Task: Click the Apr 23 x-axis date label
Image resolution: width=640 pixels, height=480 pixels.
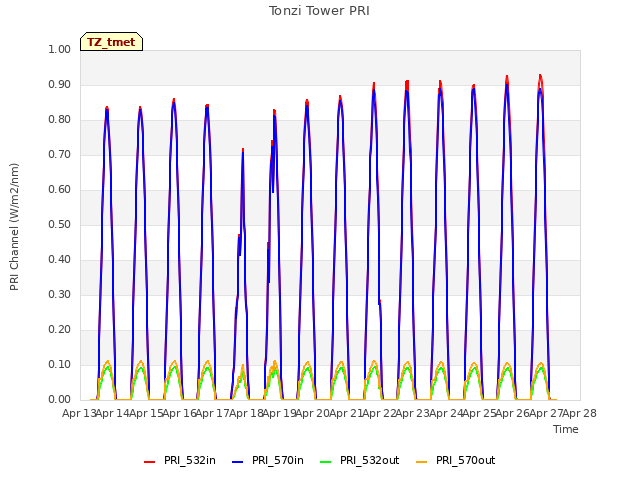Action: (413, 413)
